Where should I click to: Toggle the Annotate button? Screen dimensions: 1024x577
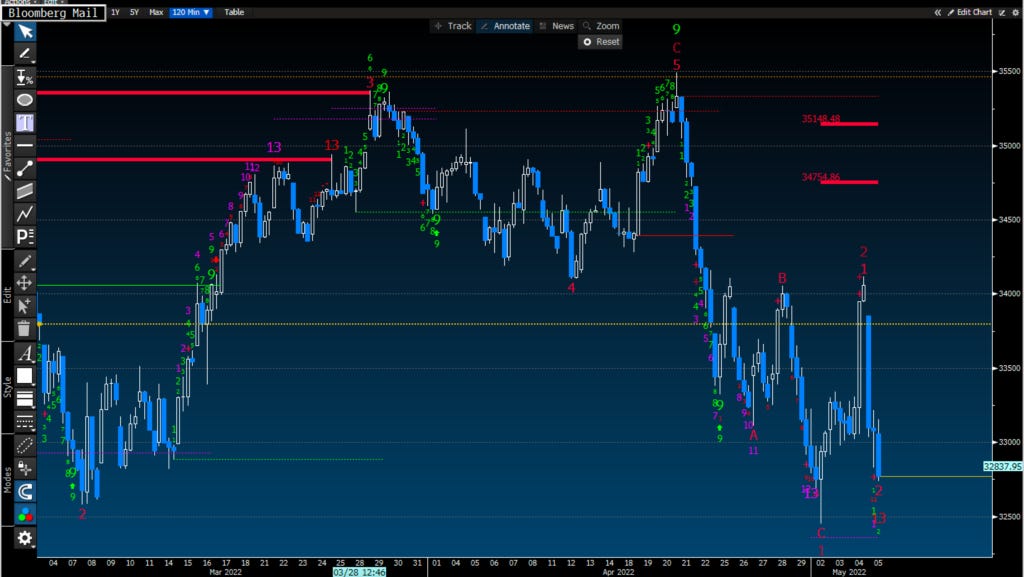pyautogui.click(x=505, y=26)
